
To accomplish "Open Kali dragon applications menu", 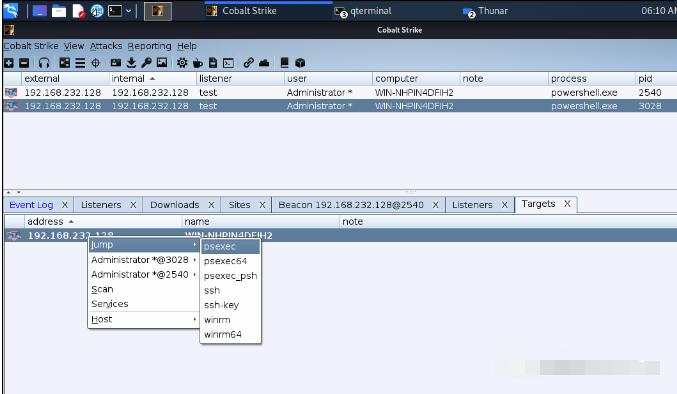I will click(10, 11).
